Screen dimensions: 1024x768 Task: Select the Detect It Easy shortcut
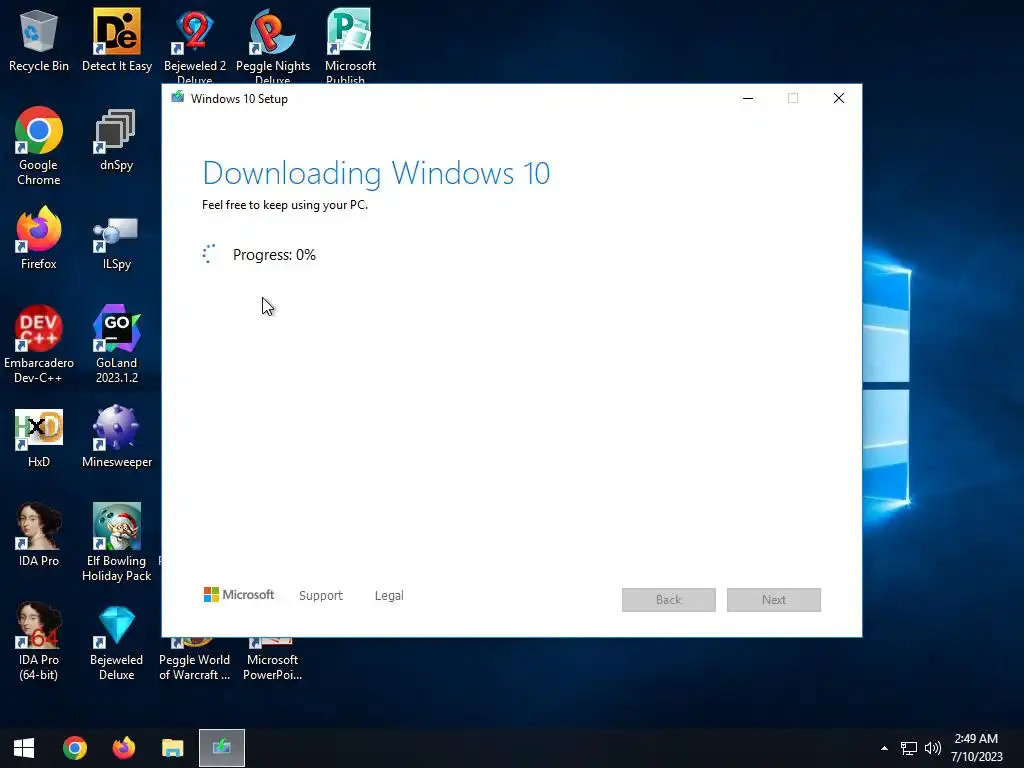click(x=117, y=40)
